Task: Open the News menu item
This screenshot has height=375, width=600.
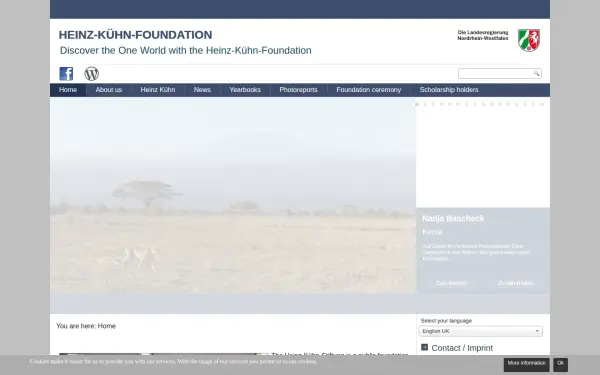Action: [202, 90]
